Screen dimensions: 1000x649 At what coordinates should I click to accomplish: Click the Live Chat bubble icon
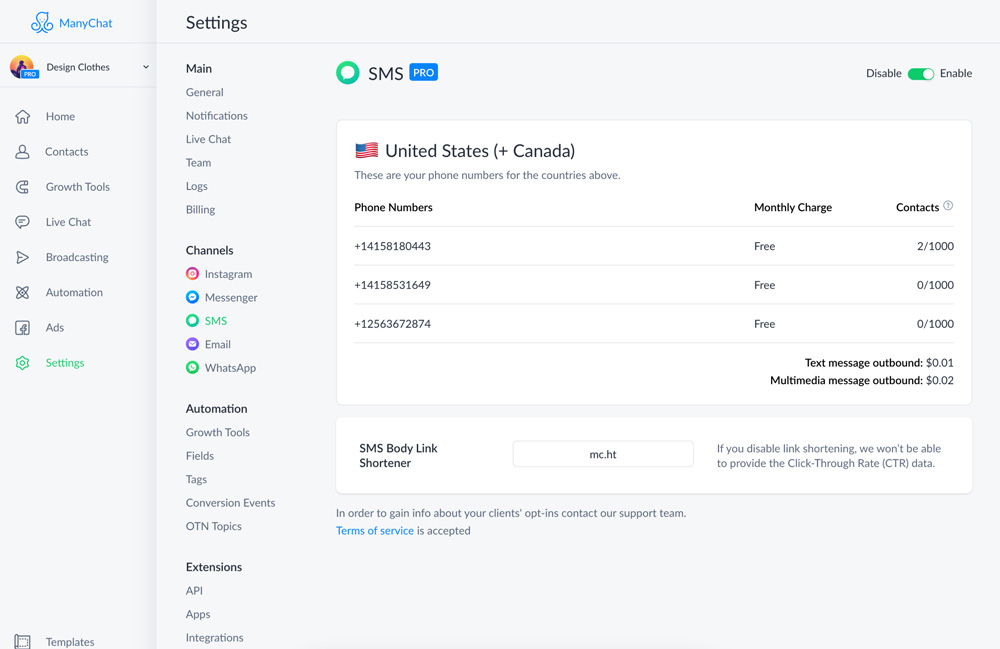pyautogui.click(x=22, y=222)
